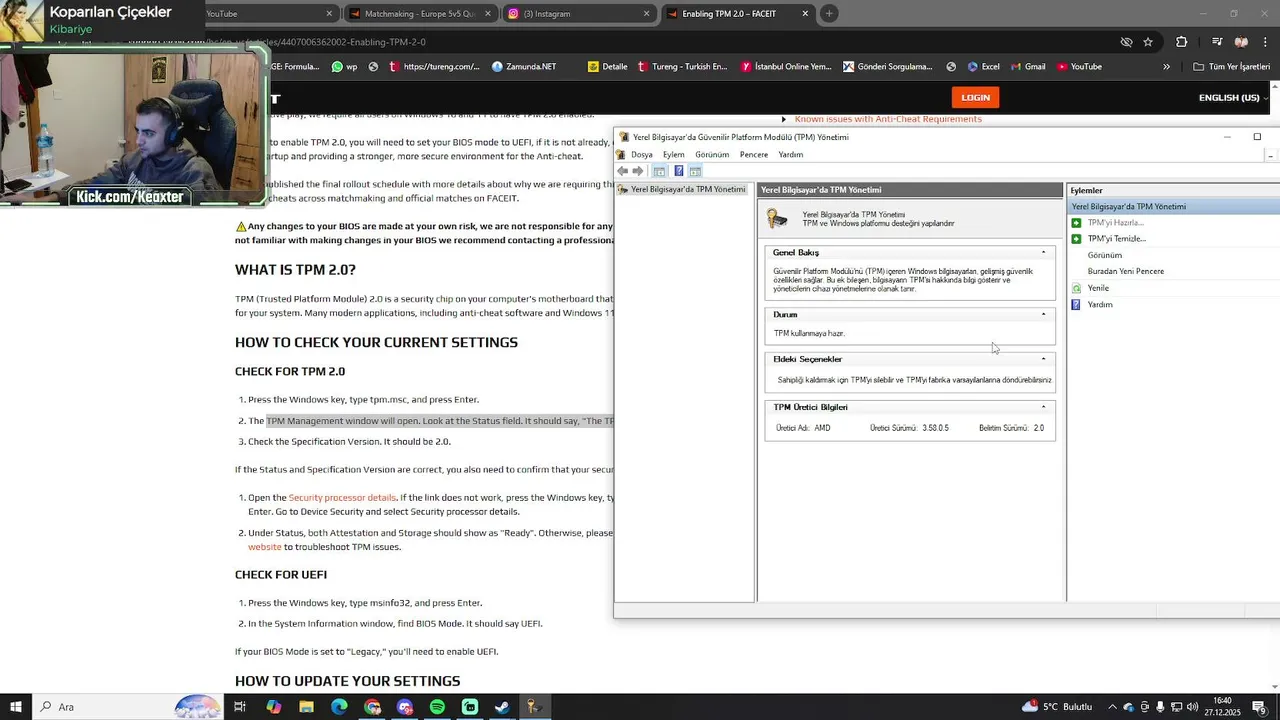
Task: Click the eye-slash tracking protection icon
Action: click(x=1126, y=42)
